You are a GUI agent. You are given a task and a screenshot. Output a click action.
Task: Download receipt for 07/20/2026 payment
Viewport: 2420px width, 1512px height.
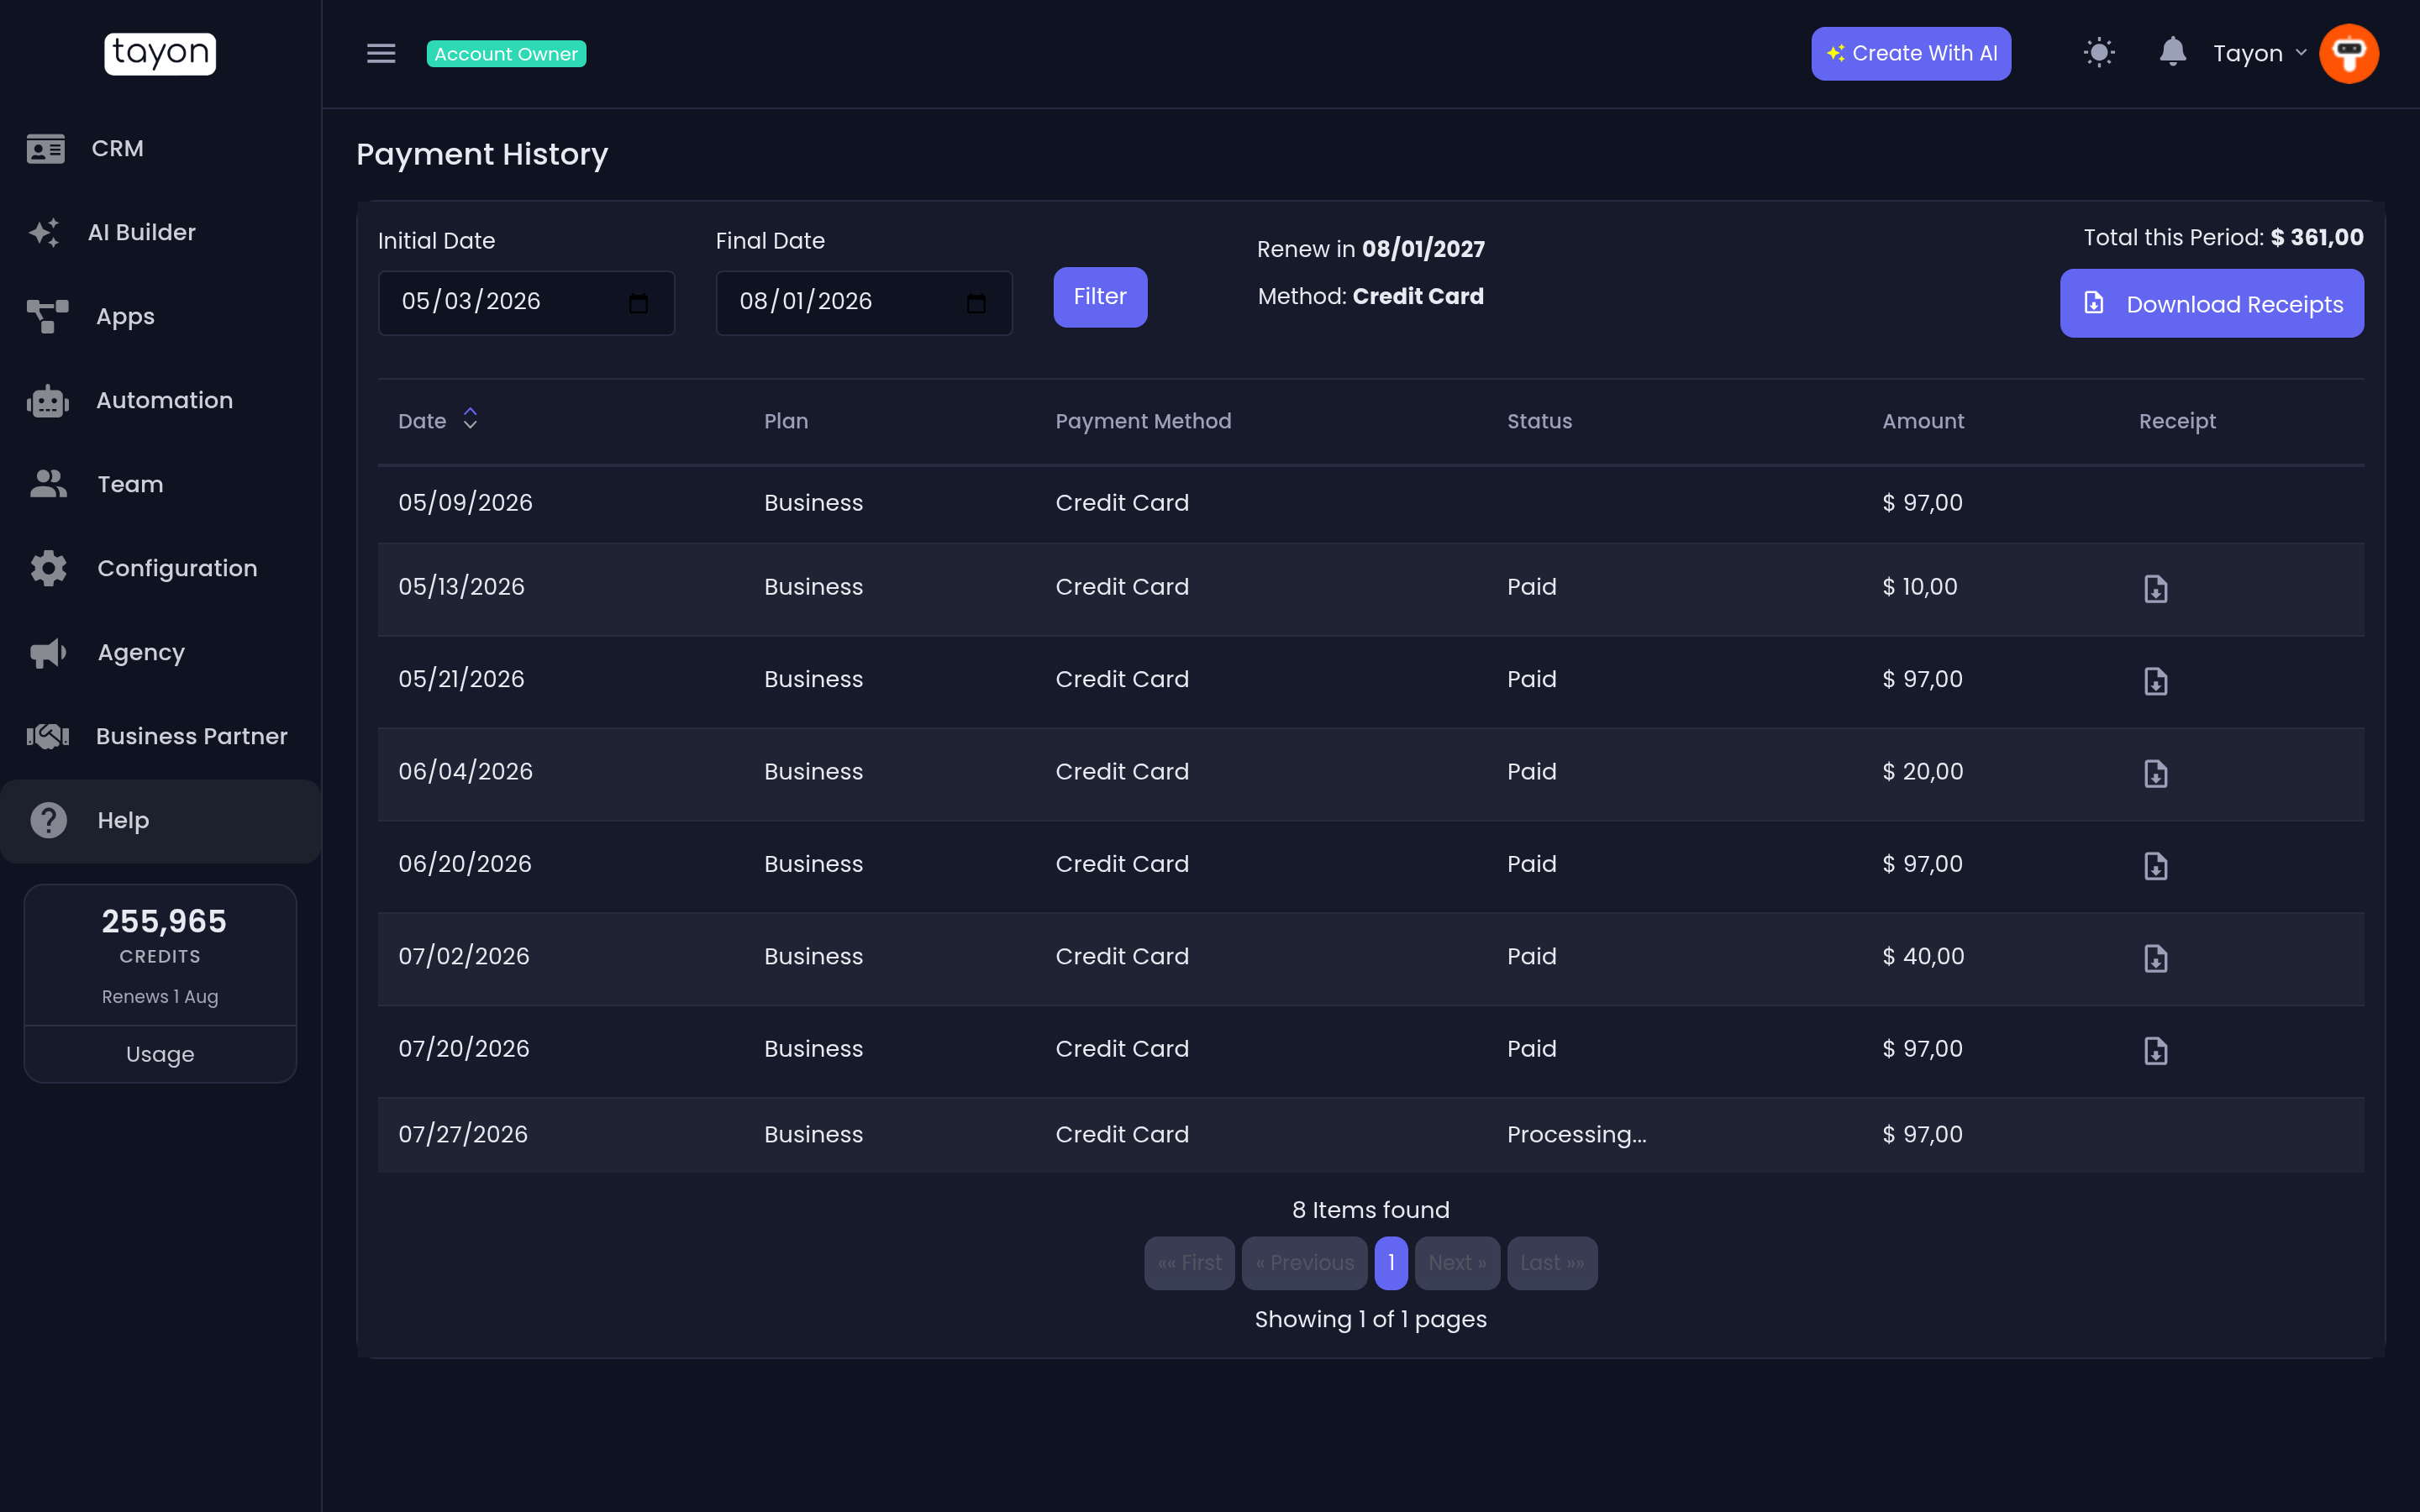2156,1050
